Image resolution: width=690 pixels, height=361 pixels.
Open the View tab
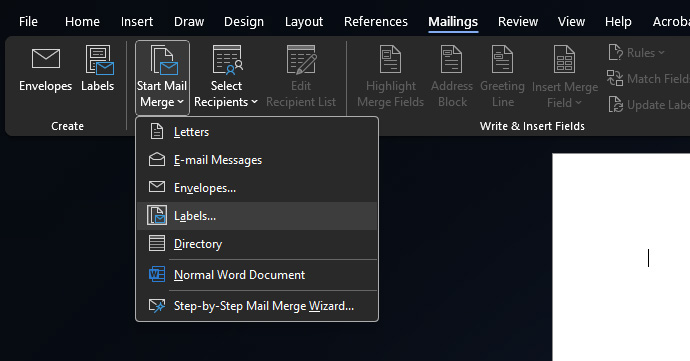pos(571,22)
